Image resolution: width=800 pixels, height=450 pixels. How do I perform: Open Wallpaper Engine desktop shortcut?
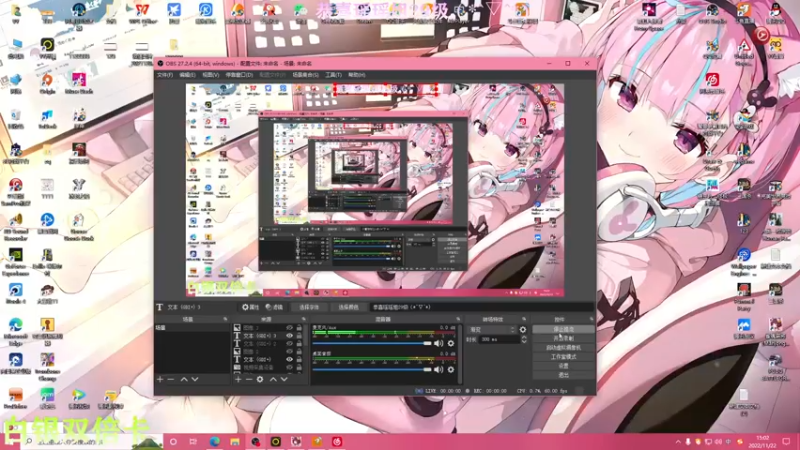point(743,262)
